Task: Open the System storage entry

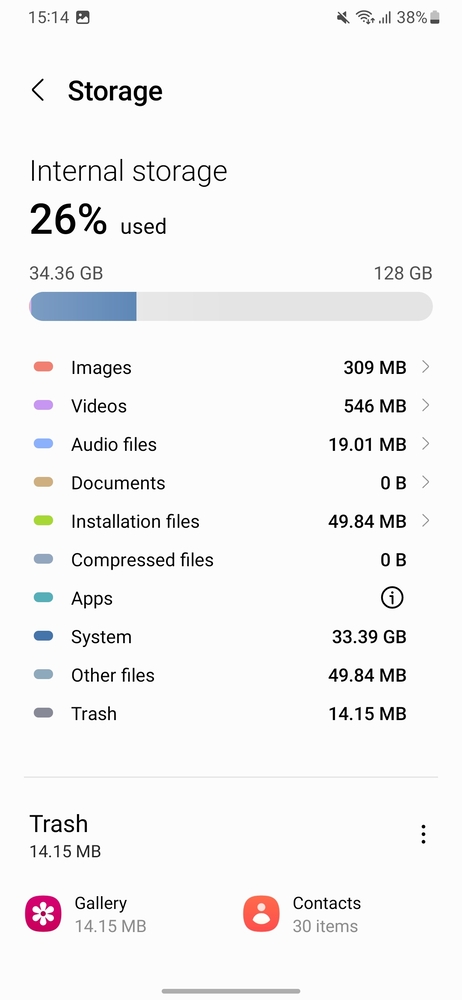Action: tap(231, 636)
